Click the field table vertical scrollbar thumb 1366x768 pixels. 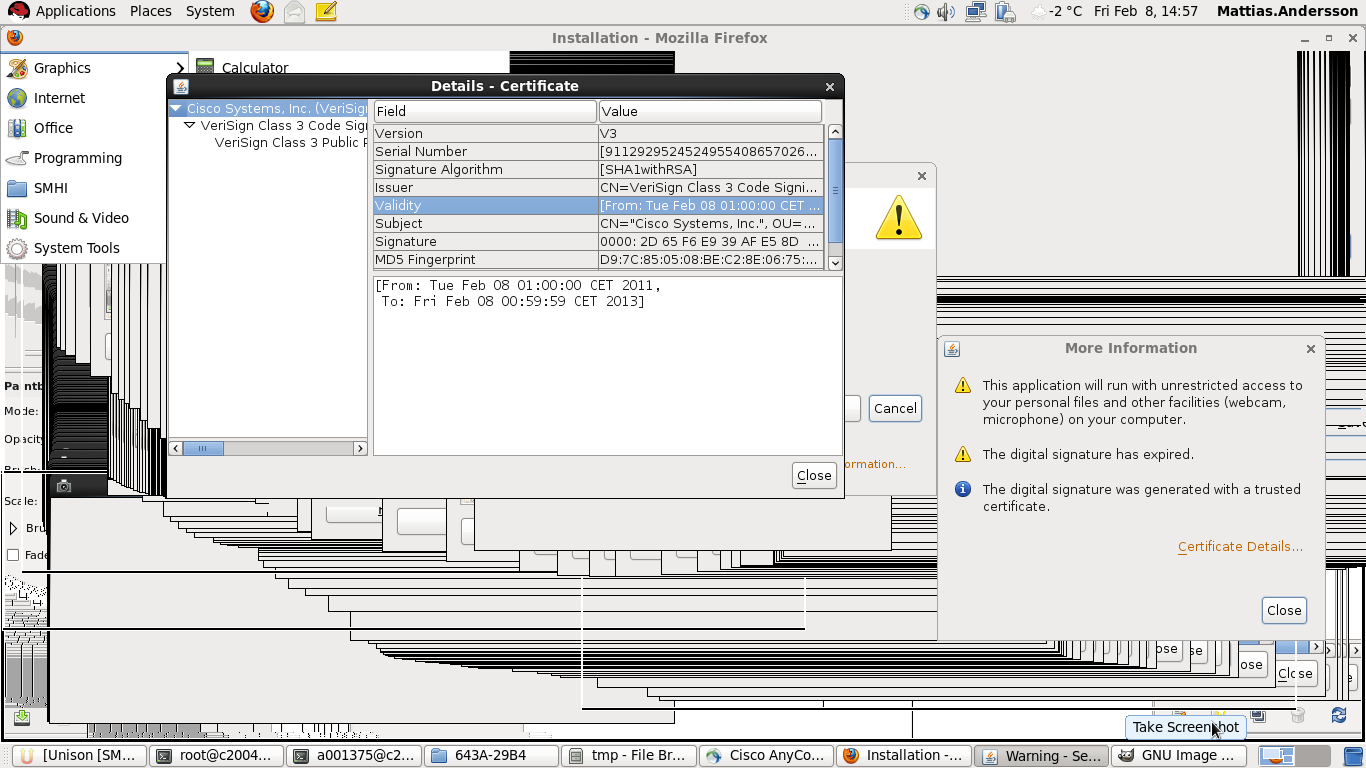[835, 191]
